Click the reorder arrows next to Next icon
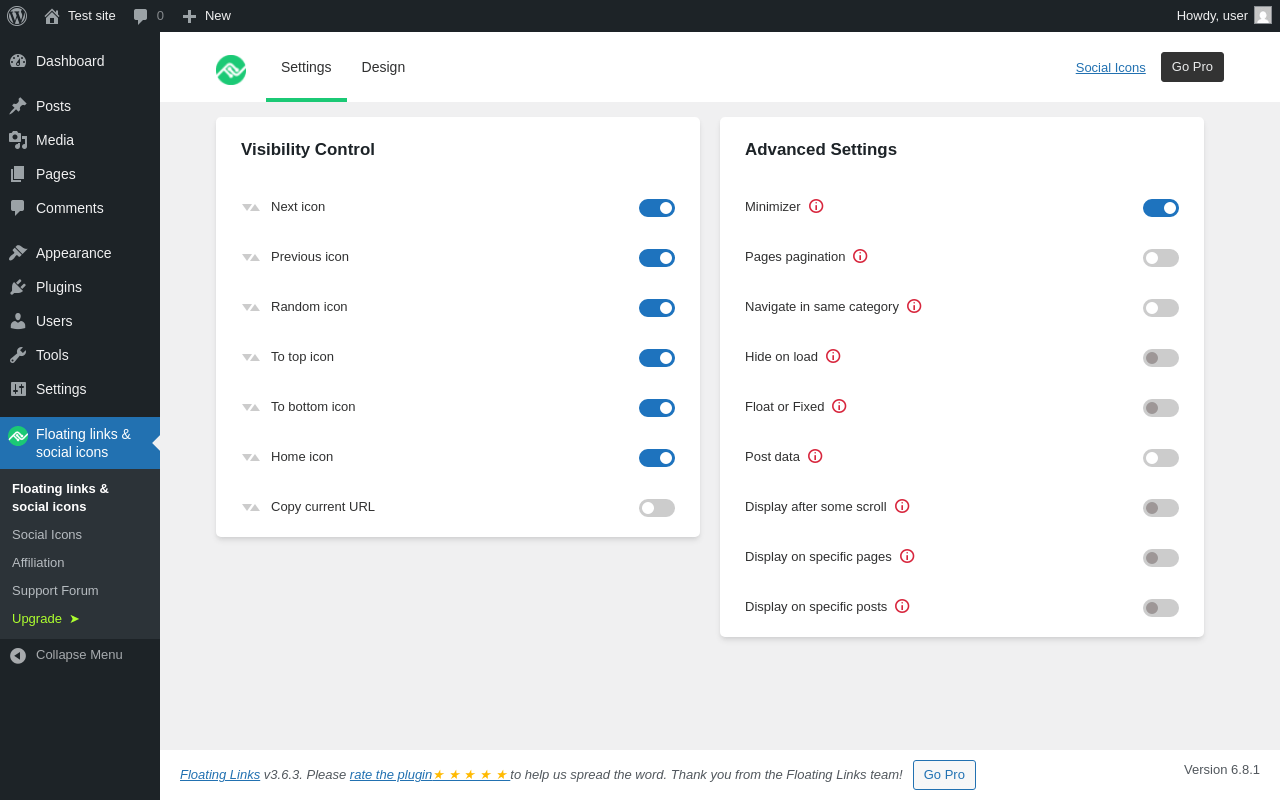This screenshot has height=800, width=1280. [251, 208]
